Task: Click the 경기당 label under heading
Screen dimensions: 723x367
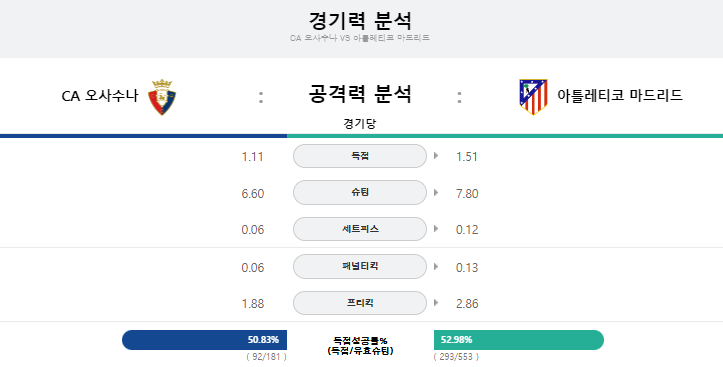Action: point(360,124)
